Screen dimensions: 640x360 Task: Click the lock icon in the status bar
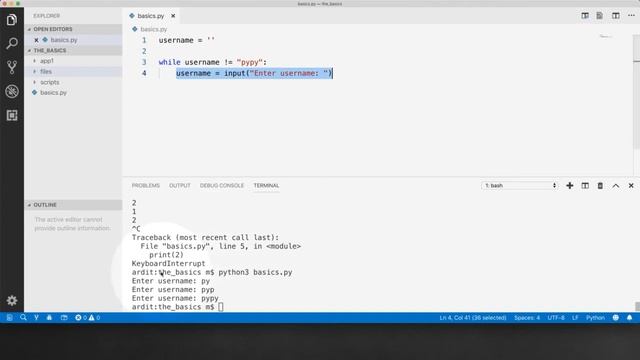pos(49,318)
